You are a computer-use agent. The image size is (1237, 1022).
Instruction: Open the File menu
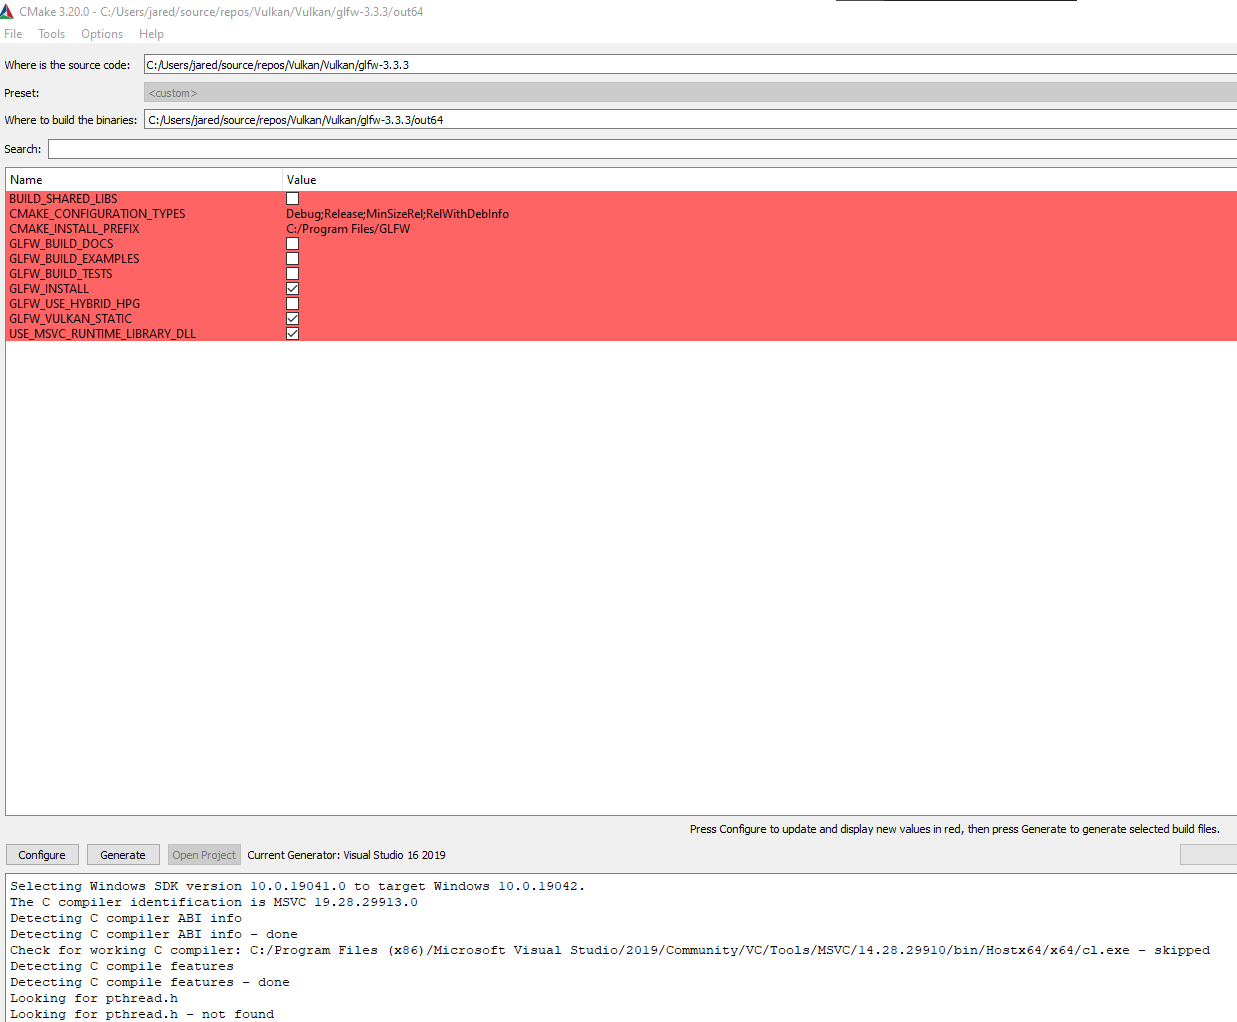(x=13, y=34)
